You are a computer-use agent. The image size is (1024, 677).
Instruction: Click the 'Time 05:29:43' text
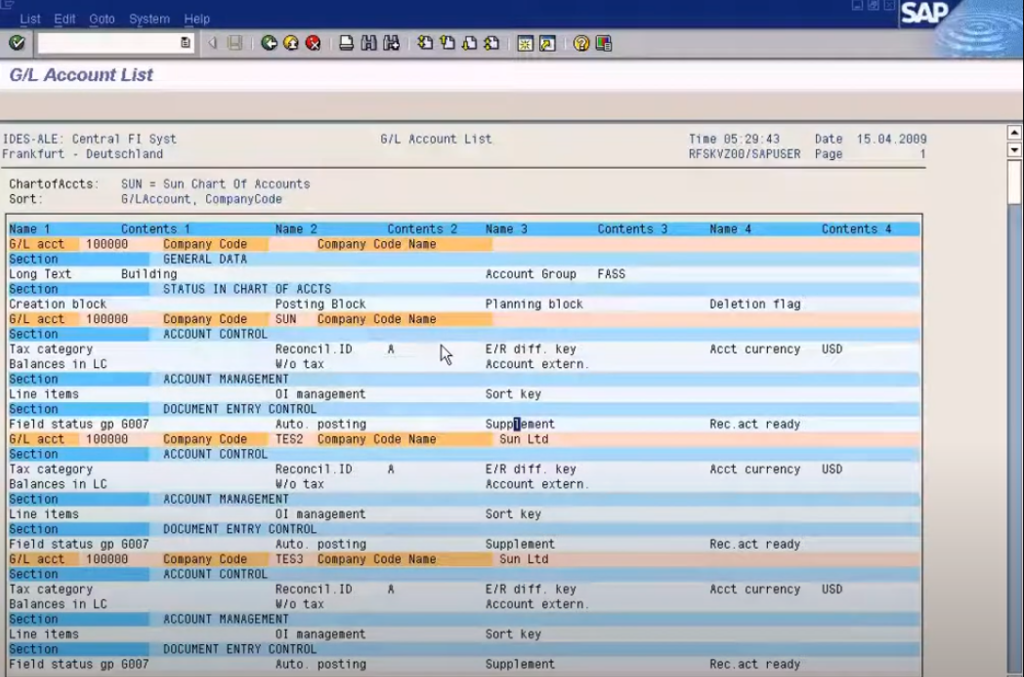click(734, 139)
